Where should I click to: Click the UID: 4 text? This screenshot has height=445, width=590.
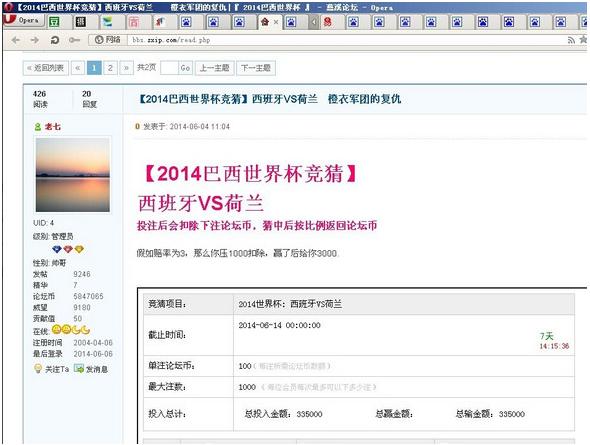click(x=43, y=223)
